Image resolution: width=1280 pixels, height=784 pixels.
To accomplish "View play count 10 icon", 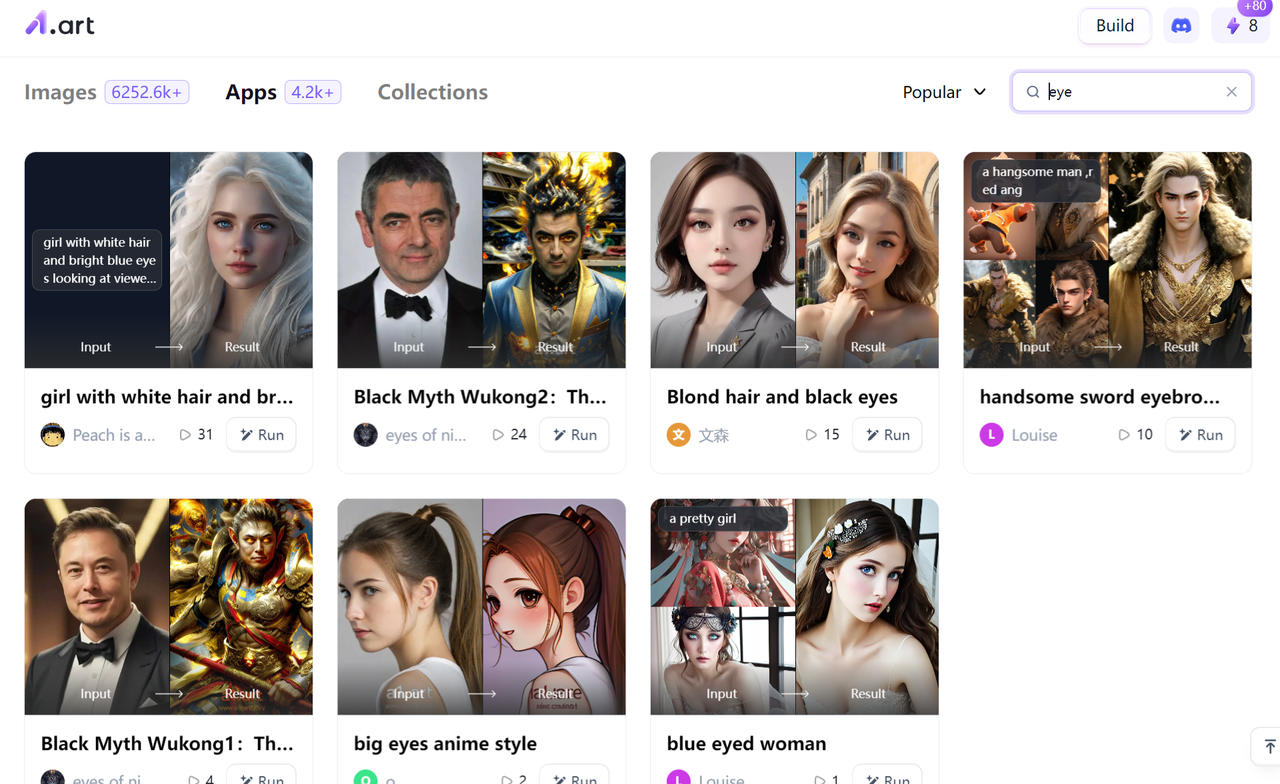I will [1124, 435].
